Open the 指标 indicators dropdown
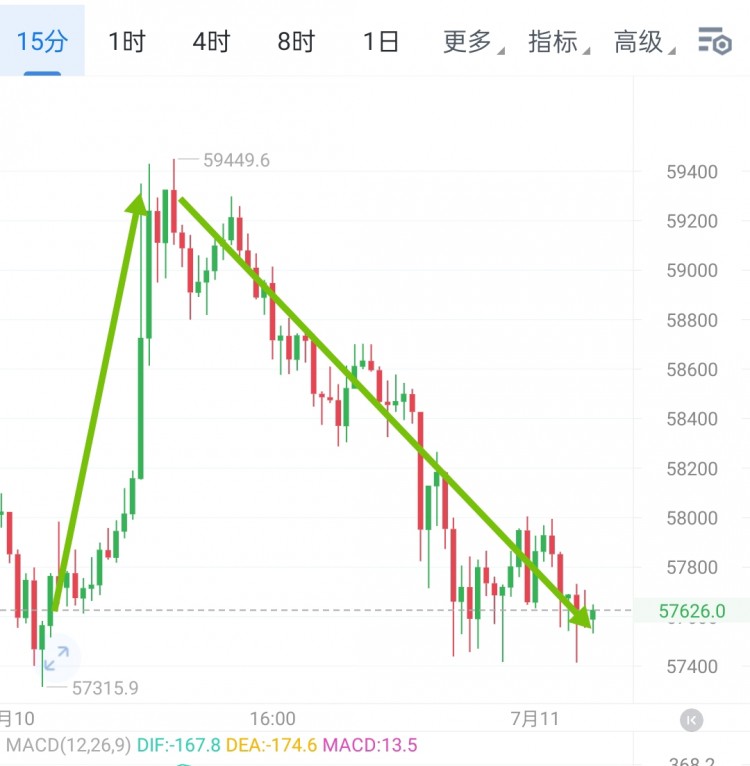Viewport: 750px width, 766px height. click(x=558, y=42)
